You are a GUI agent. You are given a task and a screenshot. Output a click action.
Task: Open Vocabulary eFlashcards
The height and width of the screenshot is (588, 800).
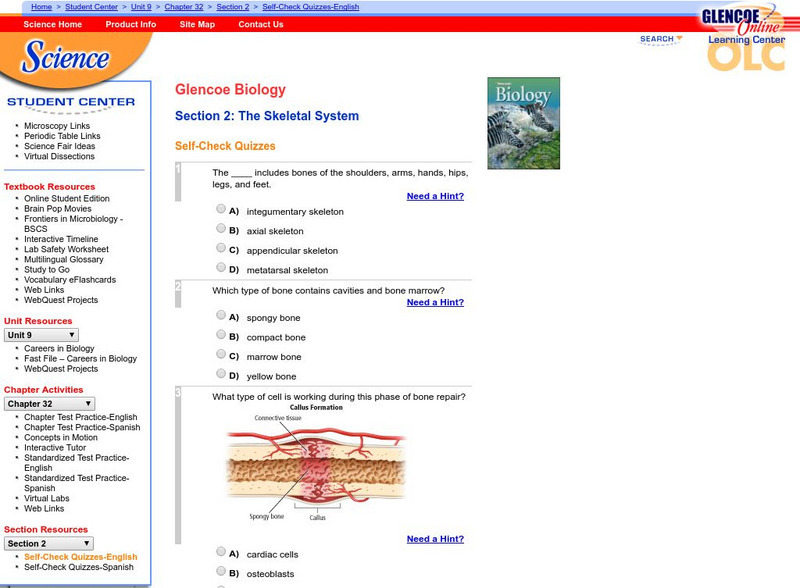[x=70, y=280]
